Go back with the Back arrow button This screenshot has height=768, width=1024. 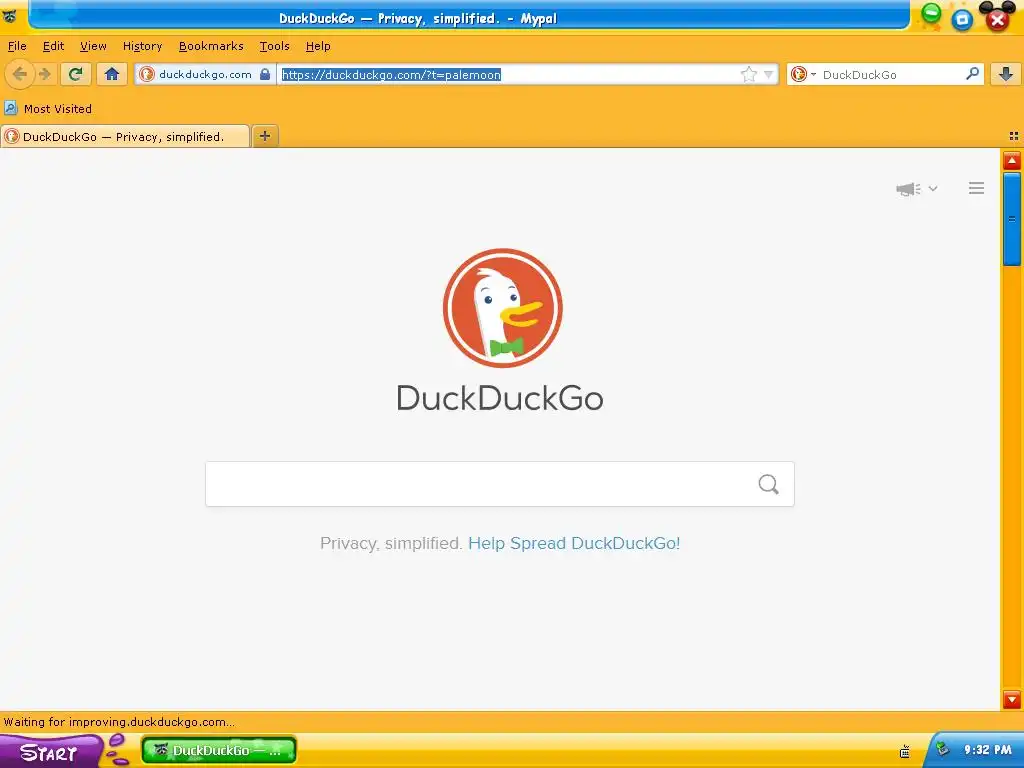(x=20, y=74)
